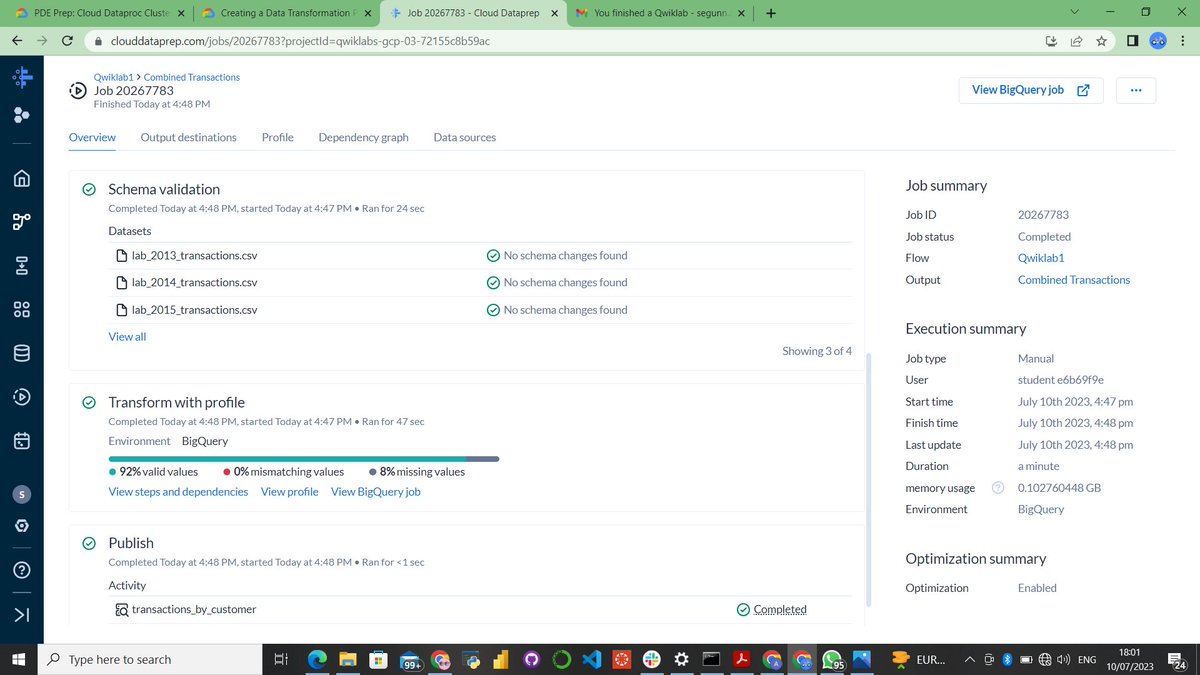Click the Combined Transactions breadcrumb link
The height and width of the screenshot is (675, 1200).
pos(192,77)
